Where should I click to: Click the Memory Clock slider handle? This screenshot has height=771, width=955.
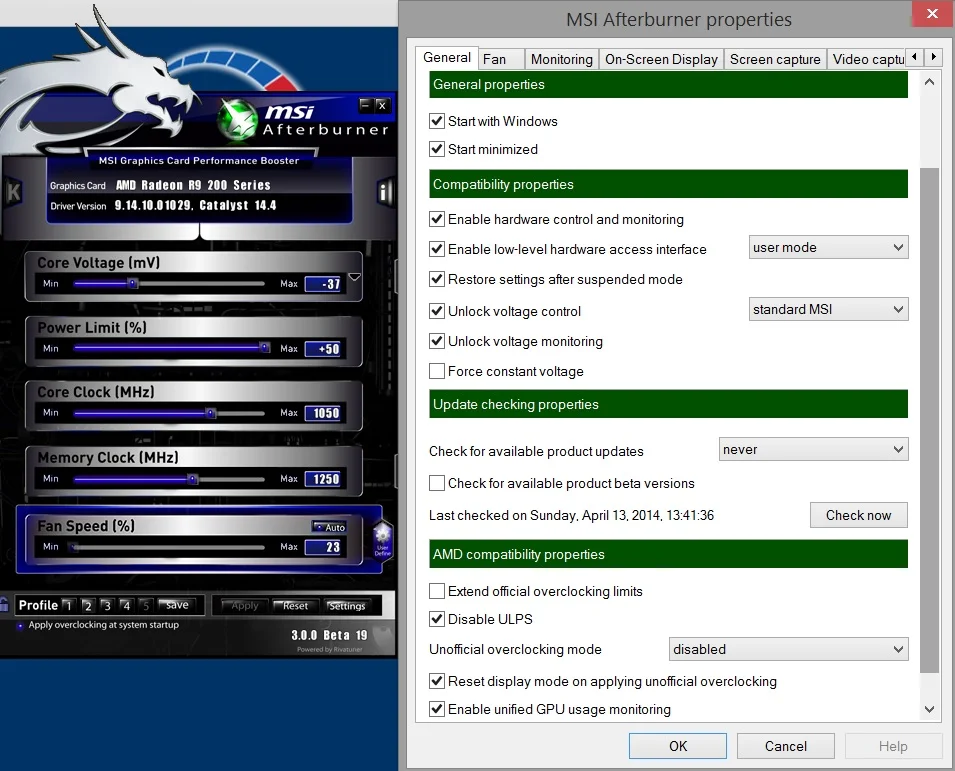(x=192, y=479)
